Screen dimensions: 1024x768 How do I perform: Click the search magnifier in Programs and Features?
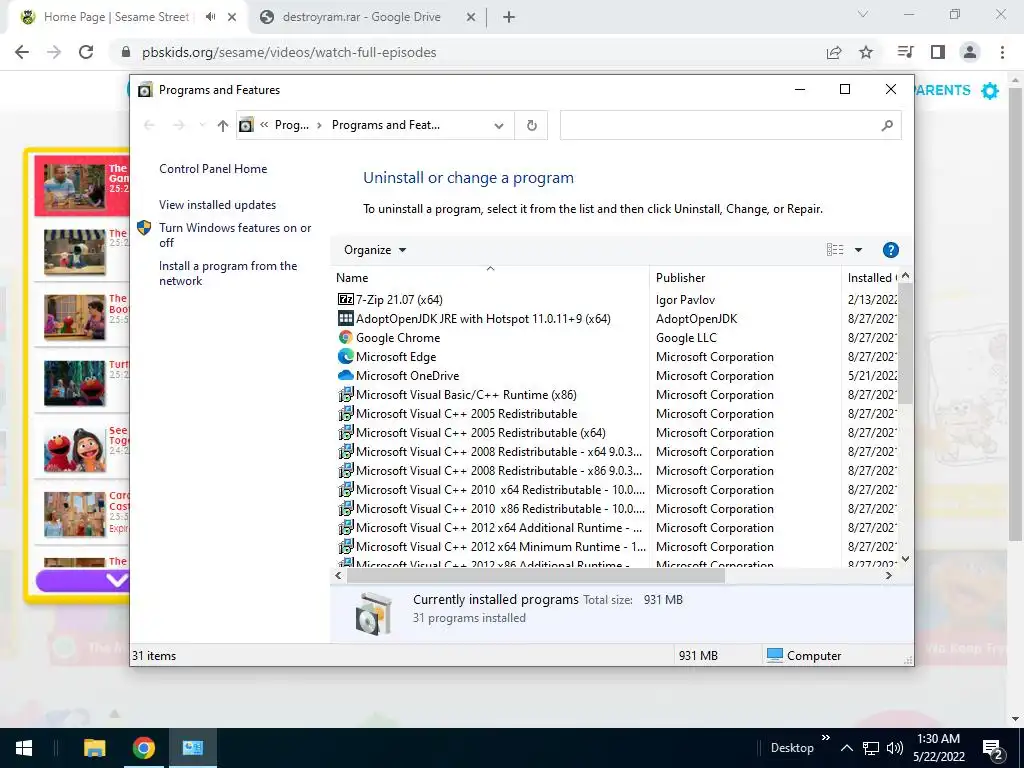[886, 125]
